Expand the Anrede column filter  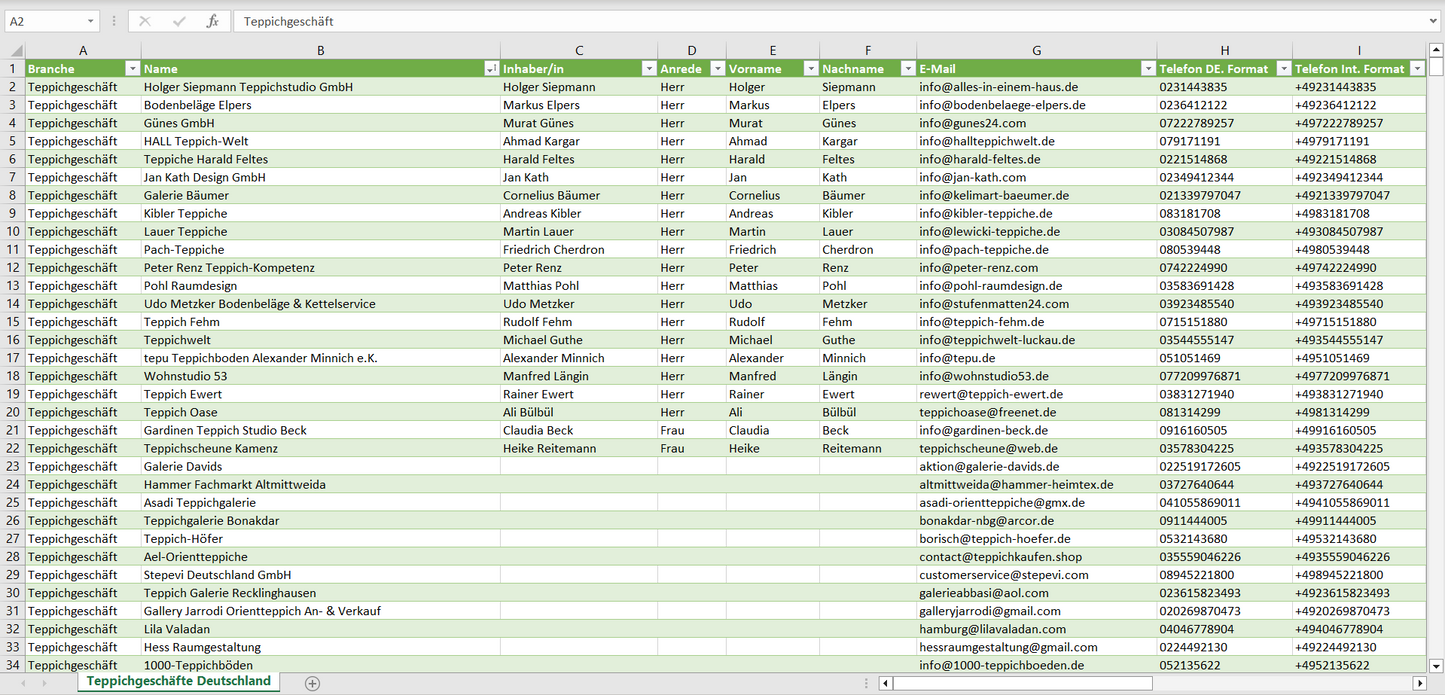tap(717, 69)
